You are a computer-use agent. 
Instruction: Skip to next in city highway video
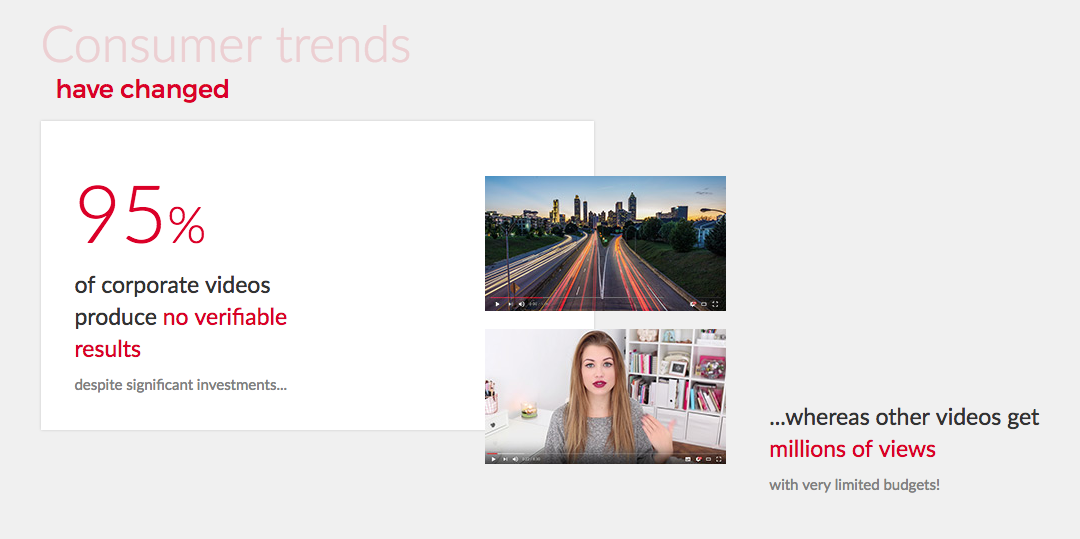click(510, 304)
